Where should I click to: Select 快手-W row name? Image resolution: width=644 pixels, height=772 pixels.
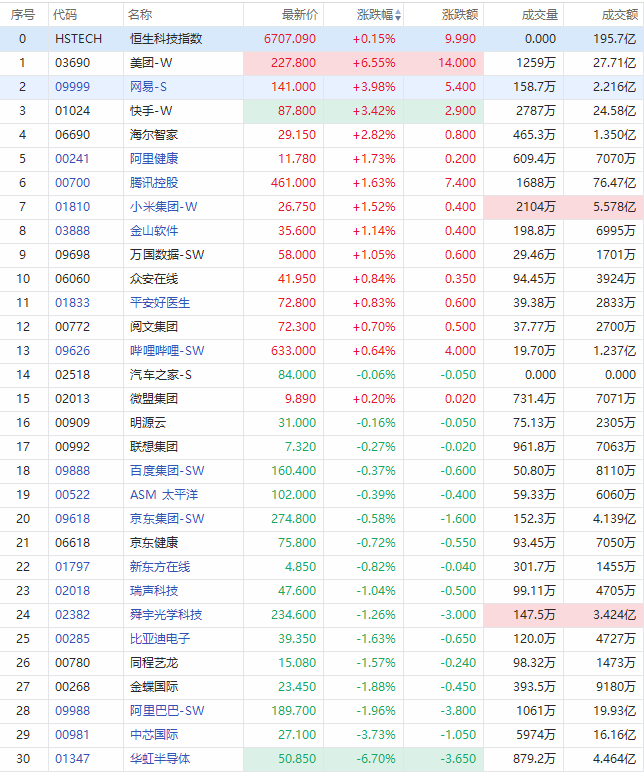pos(151,111)
